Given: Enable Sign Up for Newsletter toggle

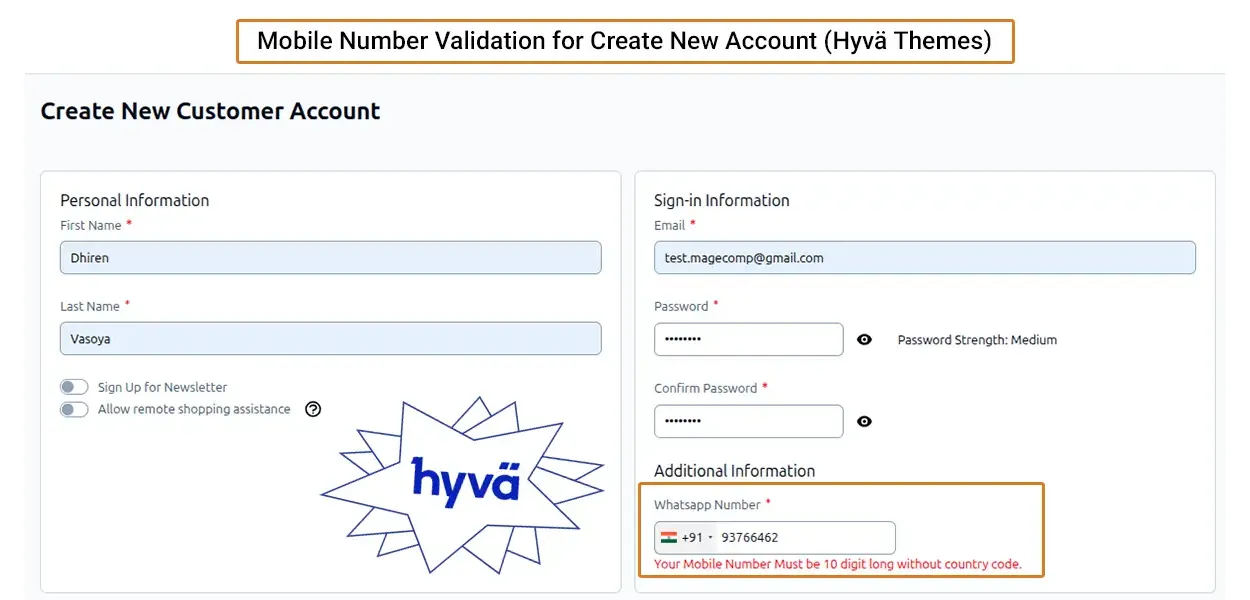Looking at the screenshot, I should tap(74, 387).
